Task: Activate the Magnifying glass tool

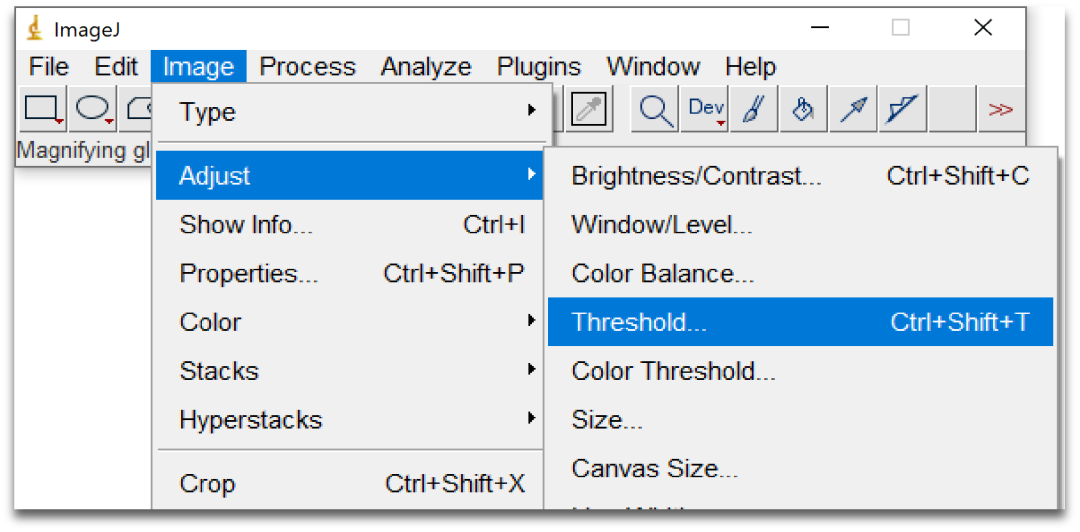Action: (x=656, y=110)
